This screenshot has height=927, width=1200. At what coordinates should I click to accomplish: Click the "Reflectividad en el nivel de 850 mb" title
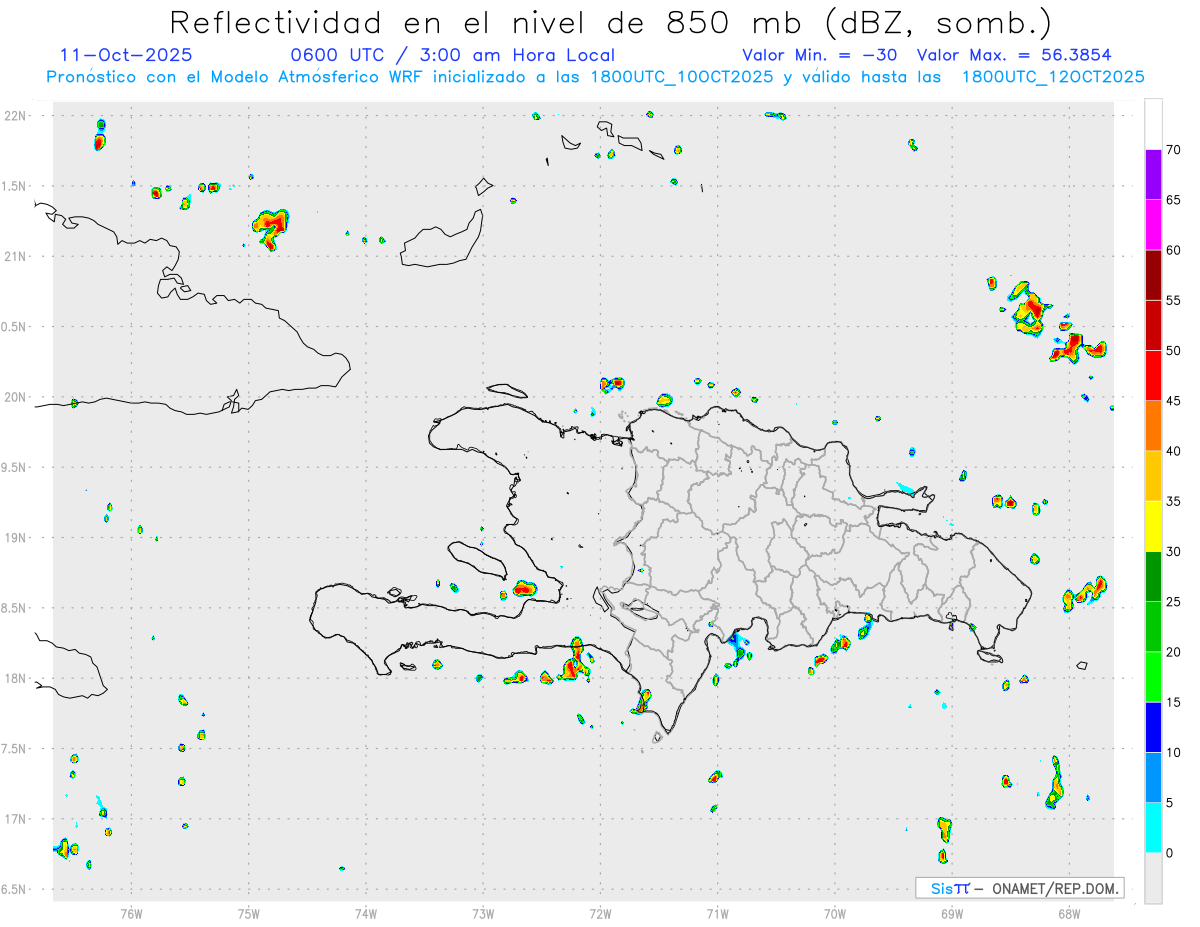click(x=610, y=22)
